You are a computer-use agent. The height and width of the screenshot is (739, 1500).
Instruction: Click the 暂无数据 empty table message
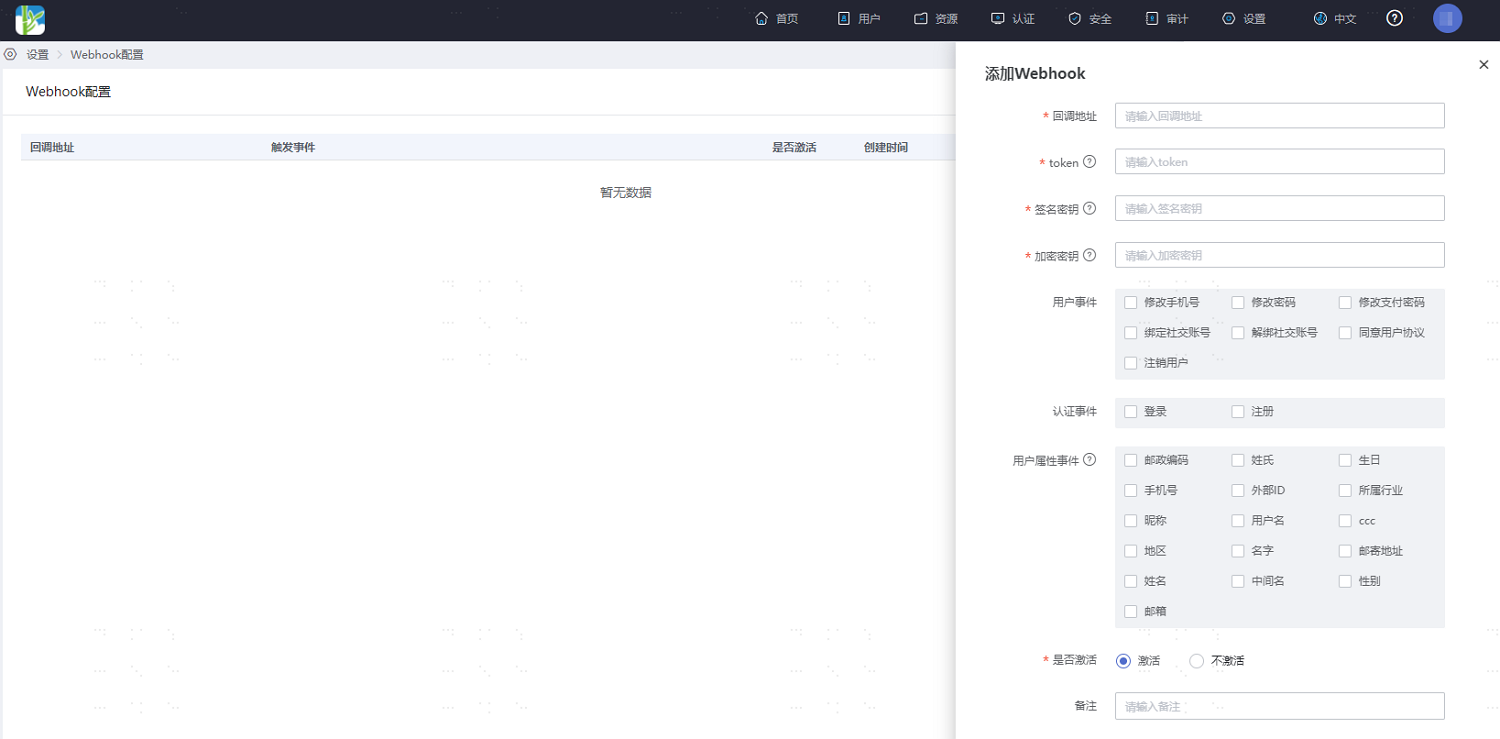pos(626,192)
